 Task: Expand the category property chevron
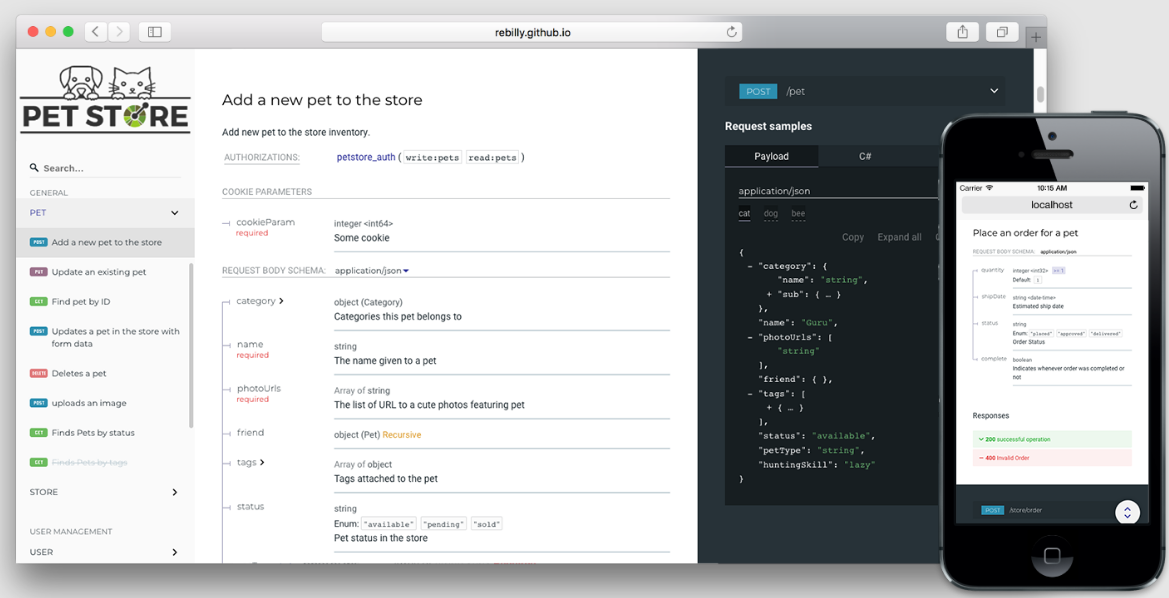tap(281, 301)
